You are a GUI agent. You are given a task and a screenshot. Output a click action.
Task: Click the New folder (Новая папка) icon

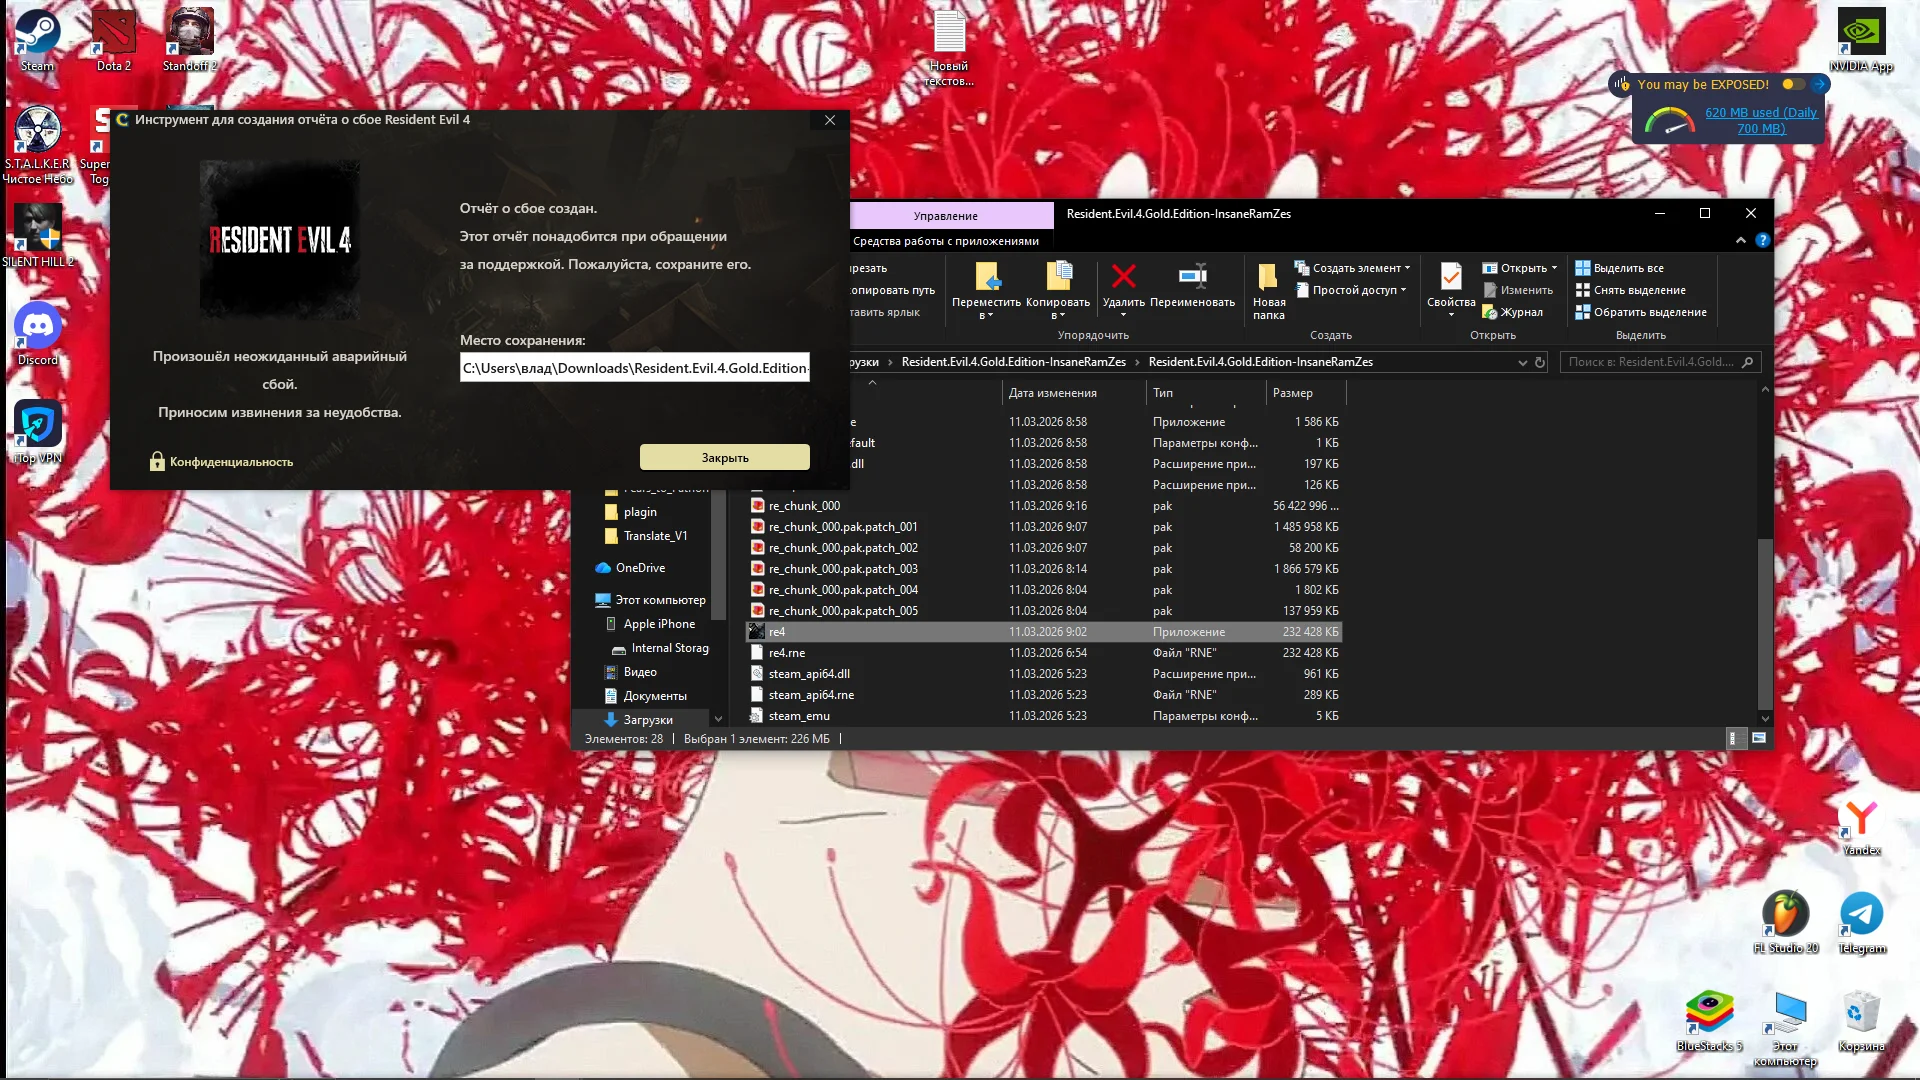pyautogui.click(x=1267, y=277)
